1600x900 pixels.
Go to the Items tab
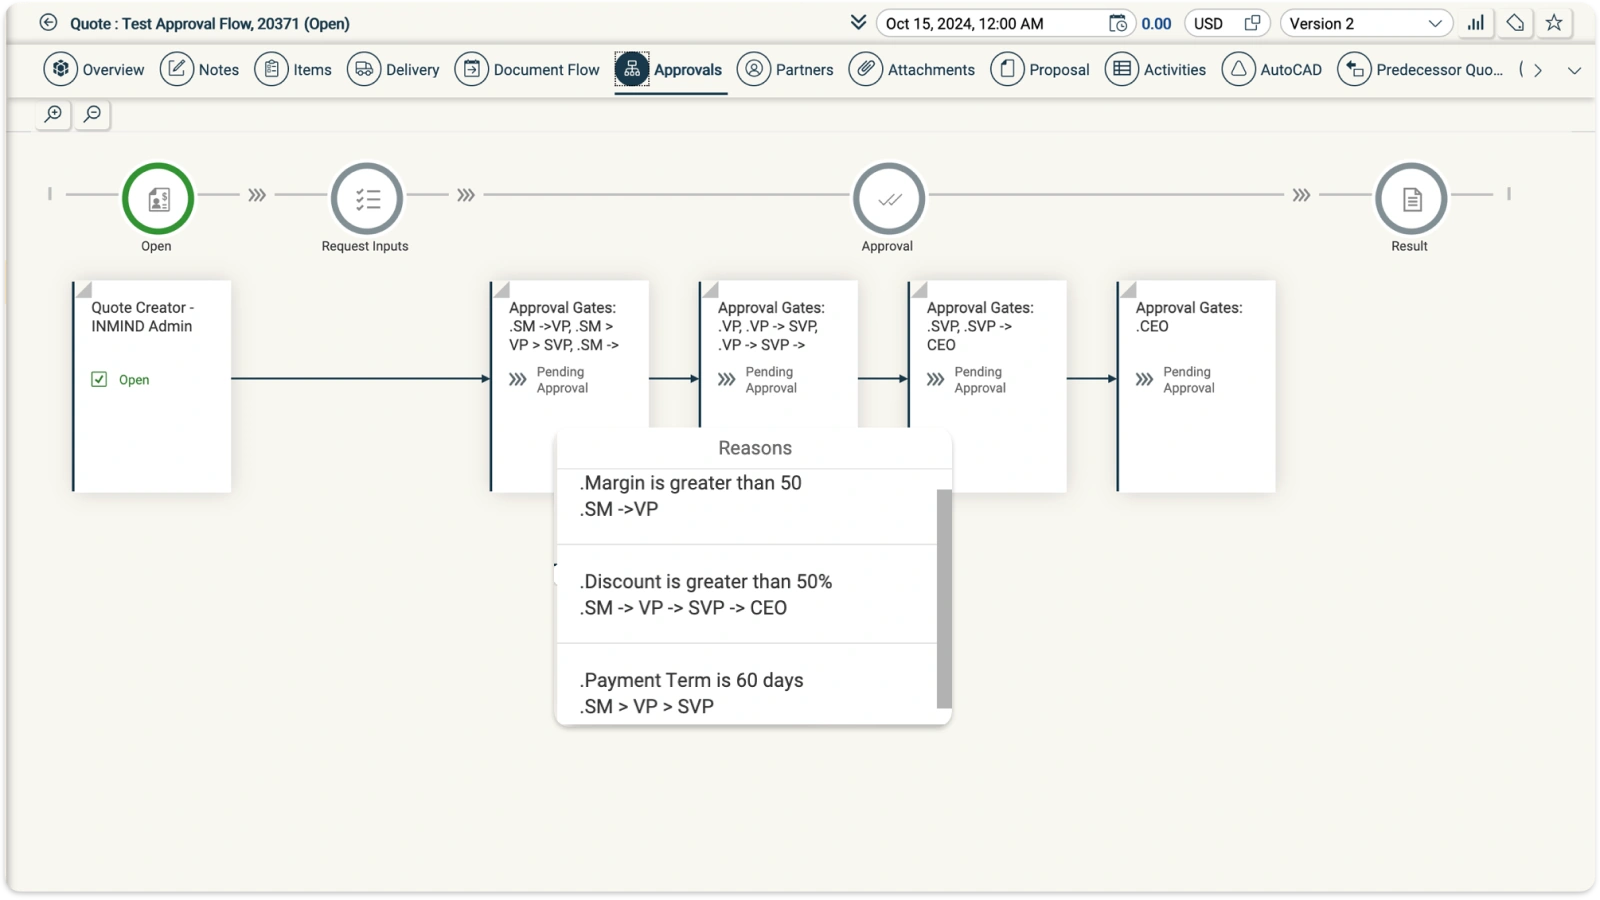click(x=293, y=69)
